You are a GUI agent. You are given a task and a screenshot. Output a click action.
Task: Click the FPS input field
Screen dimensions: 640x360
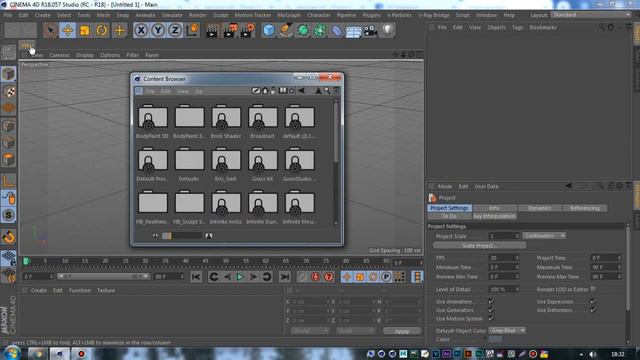pos(504,258)
